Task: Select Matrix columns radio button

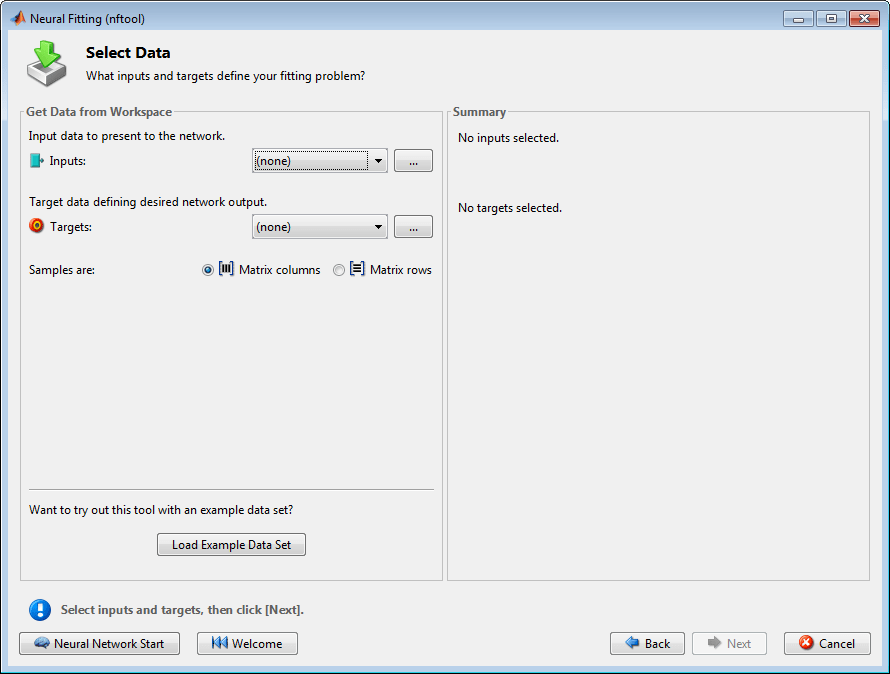Action: click(208, 270)
